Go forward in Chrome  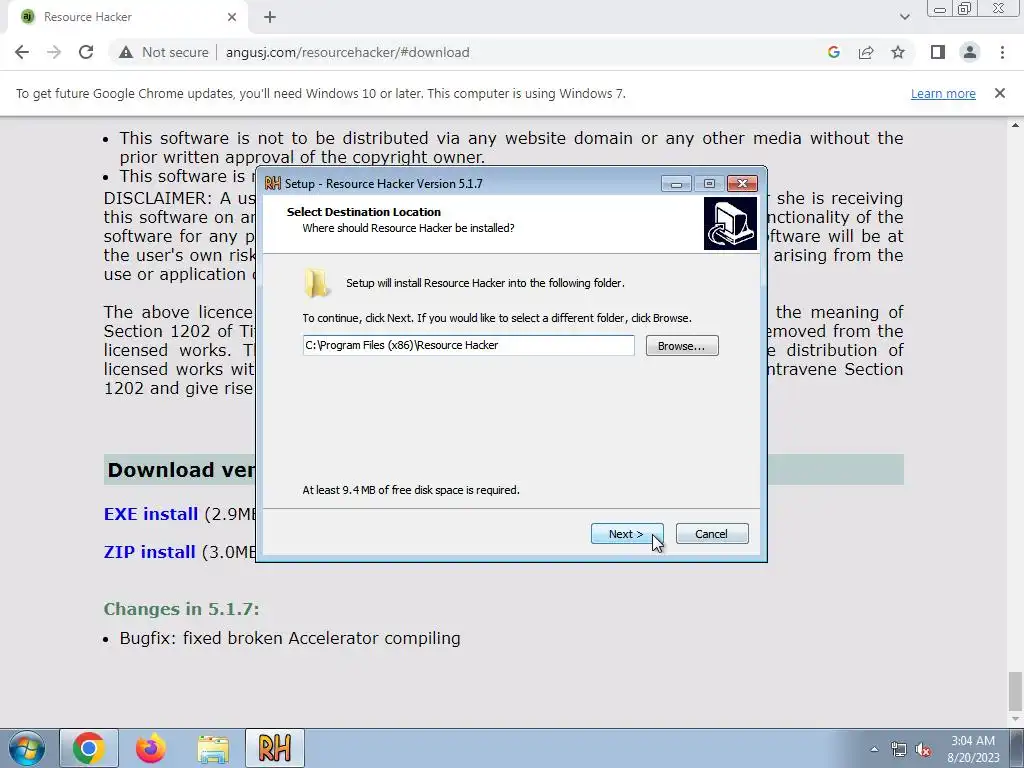click(54, 52)
